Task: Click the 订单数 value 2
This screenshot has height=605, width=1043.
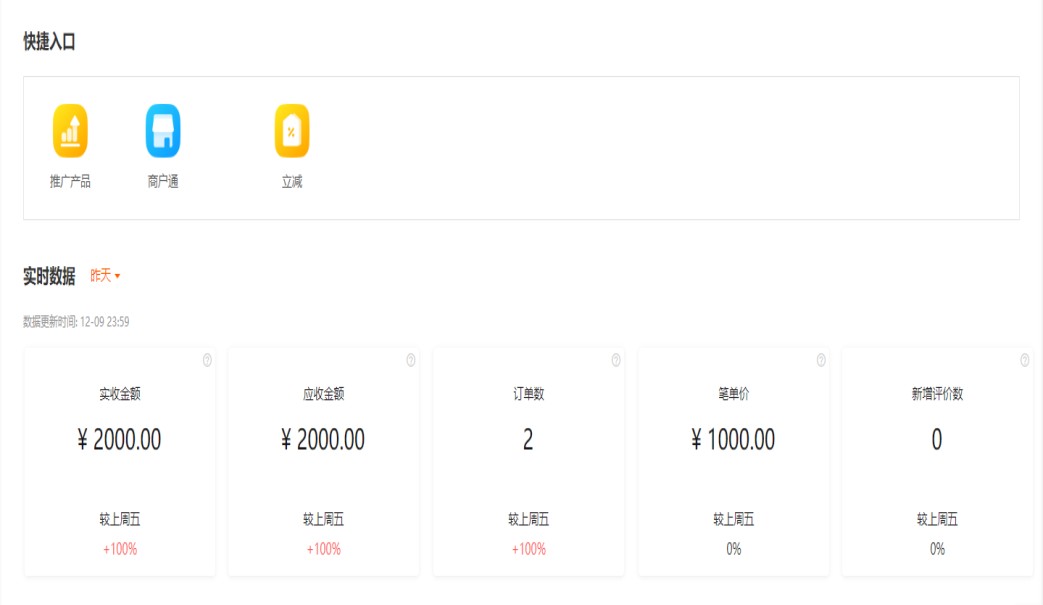Action: 528,440
